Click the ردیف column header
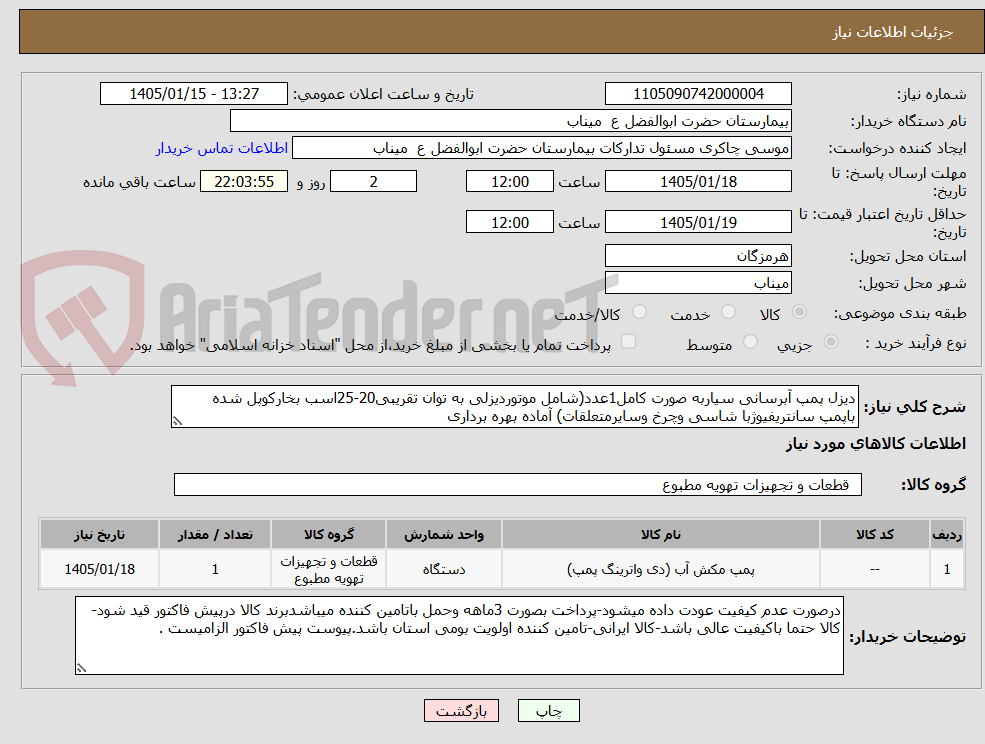 (x=947, y=535)
